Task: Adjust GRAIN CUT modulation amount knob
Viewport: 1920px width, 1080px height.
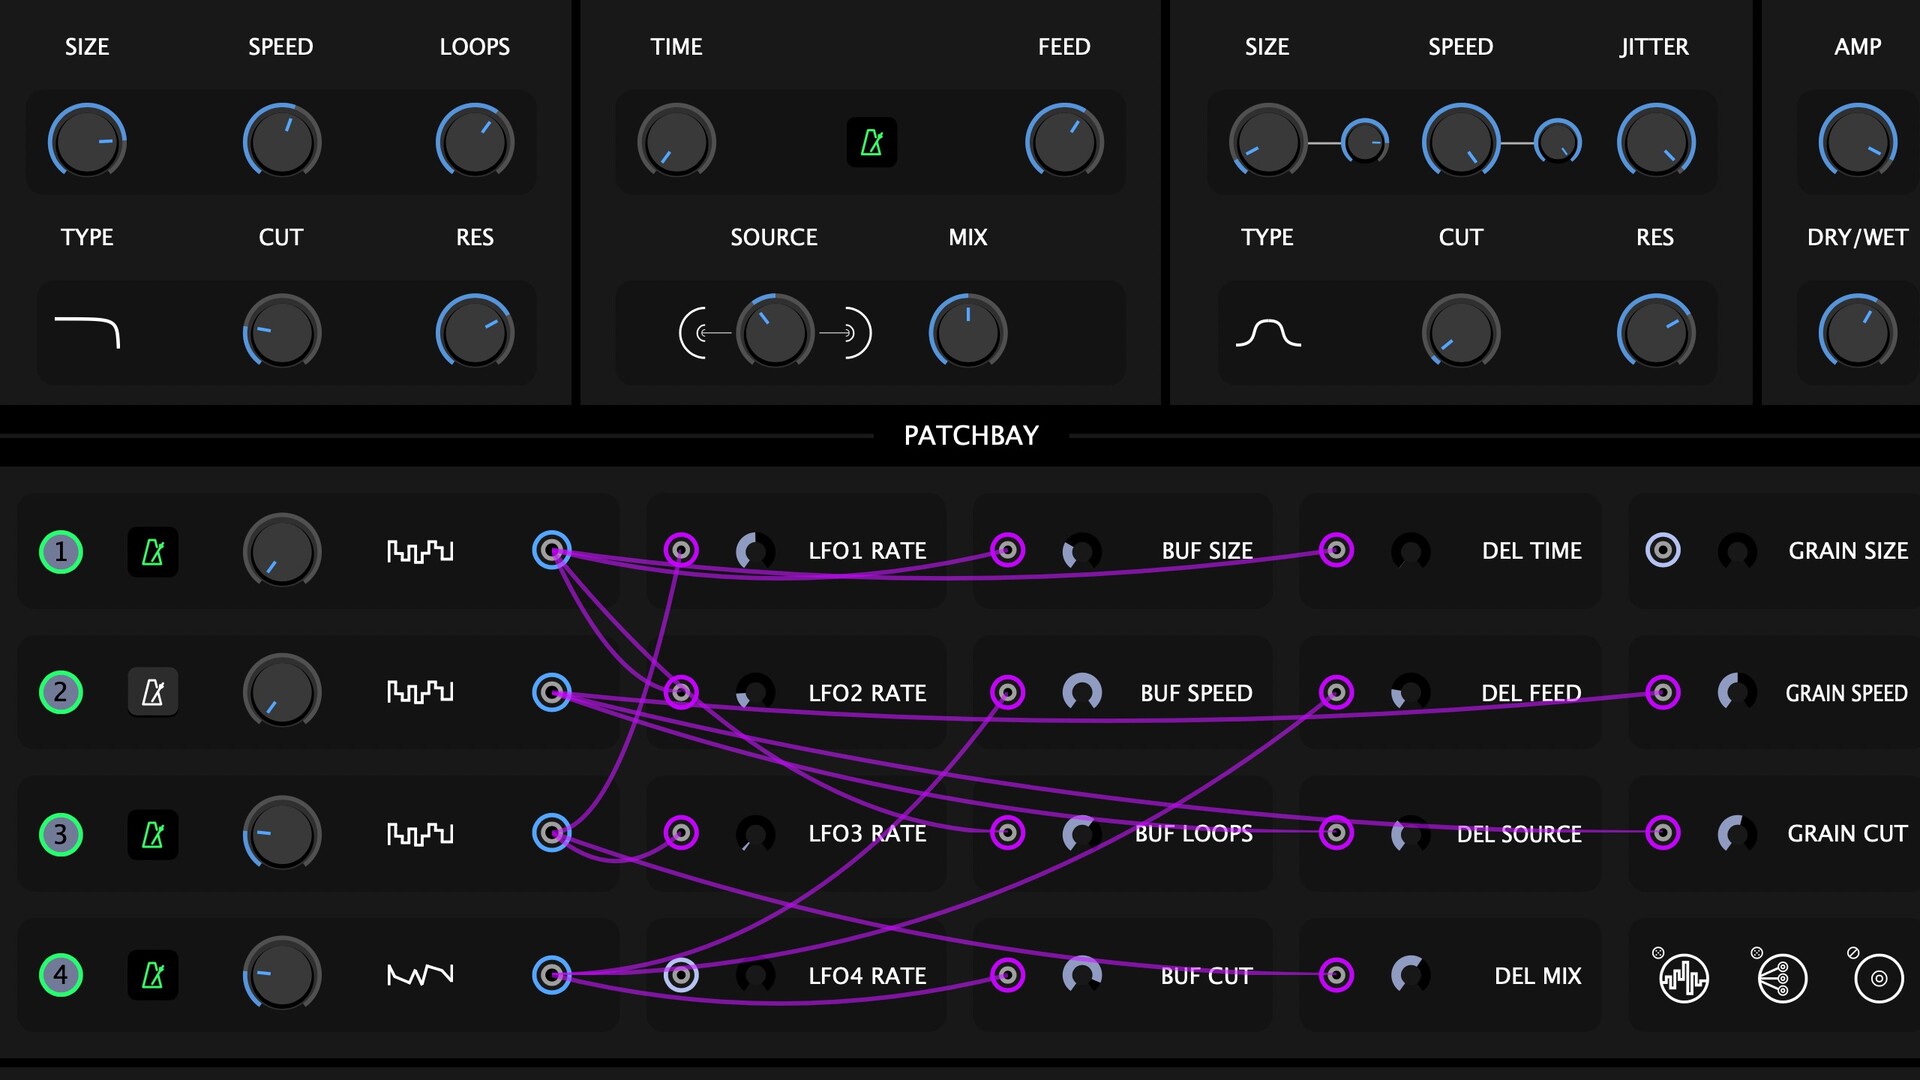Action: click(x=1737, y=833)
